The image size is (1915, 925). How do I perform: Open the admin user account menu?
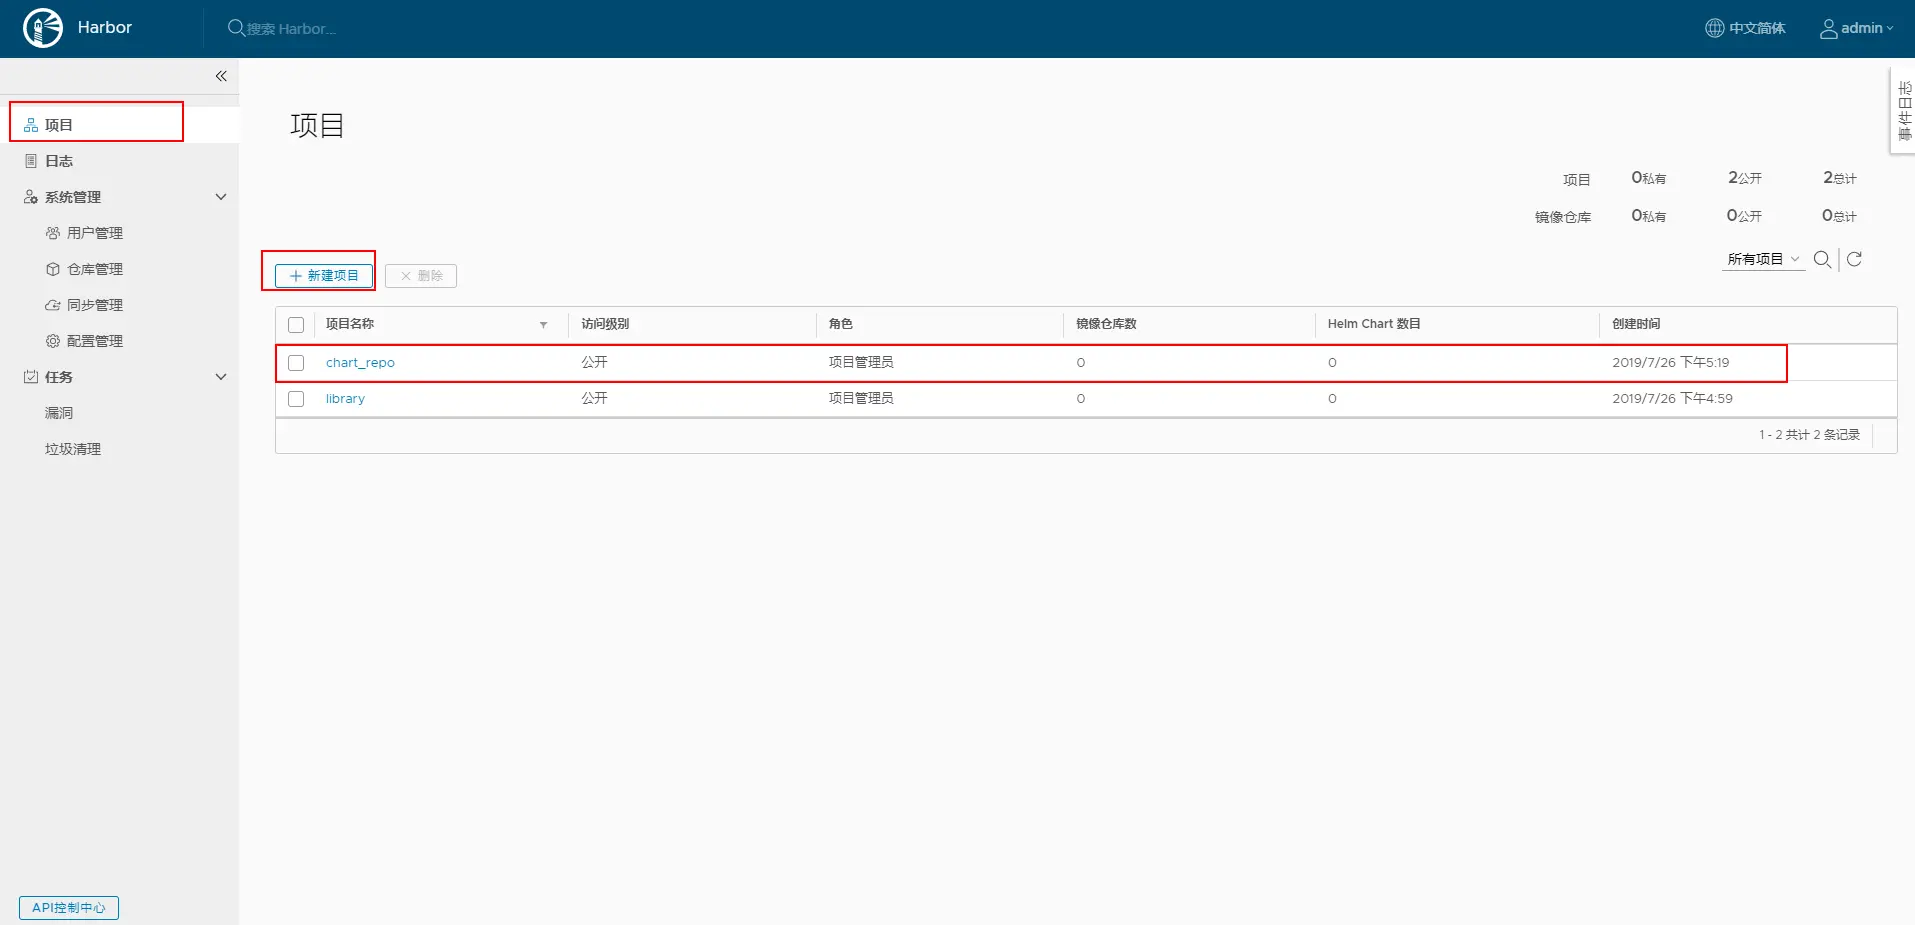tap(1856, 28)
